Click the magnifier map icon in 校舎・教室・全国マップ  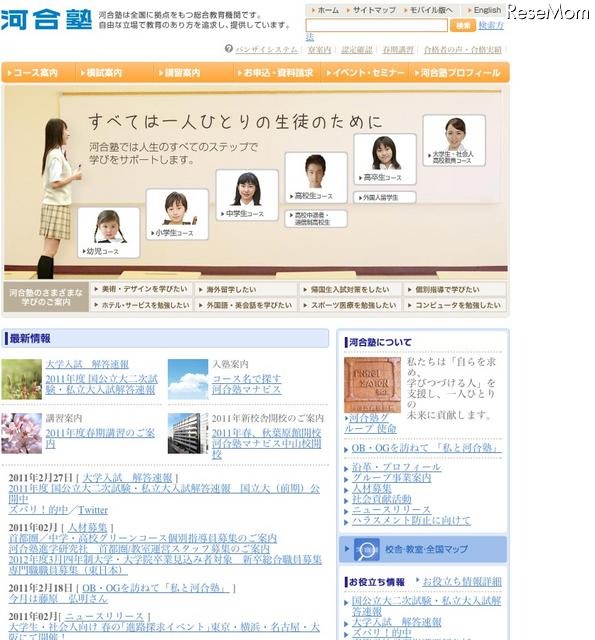(366, 549)
